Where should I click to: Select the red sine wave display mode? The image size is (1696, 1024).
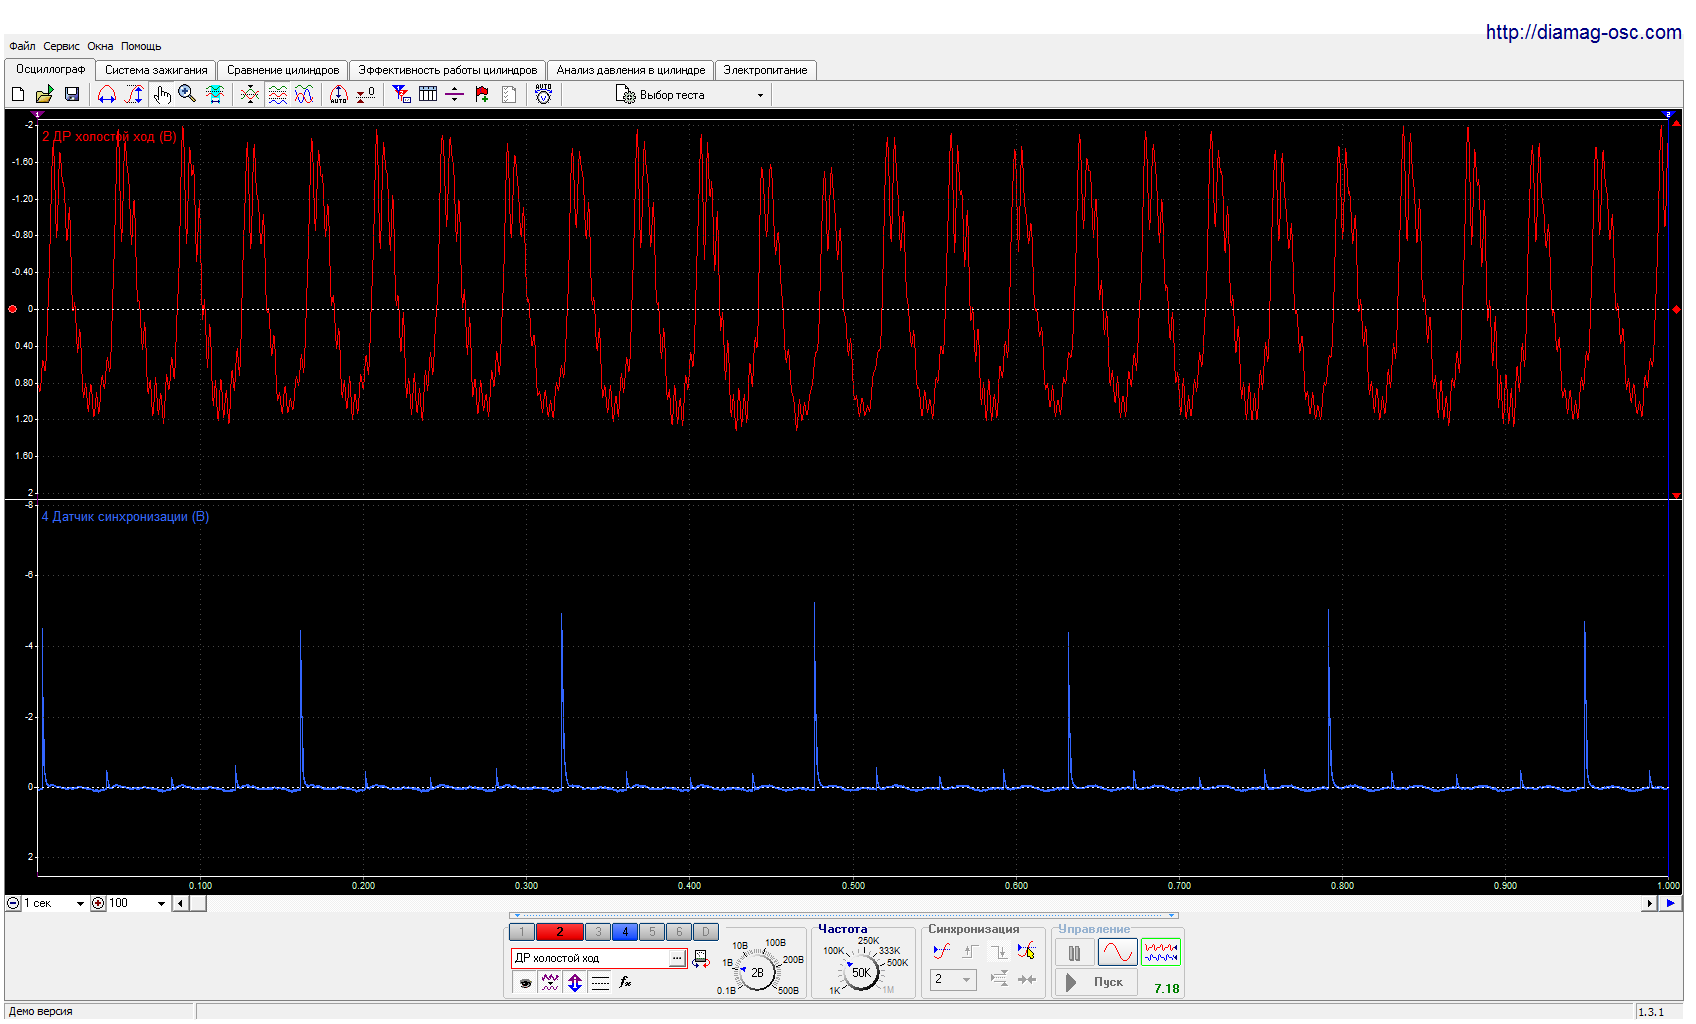pyautogui.click(x=1117, y=953)
